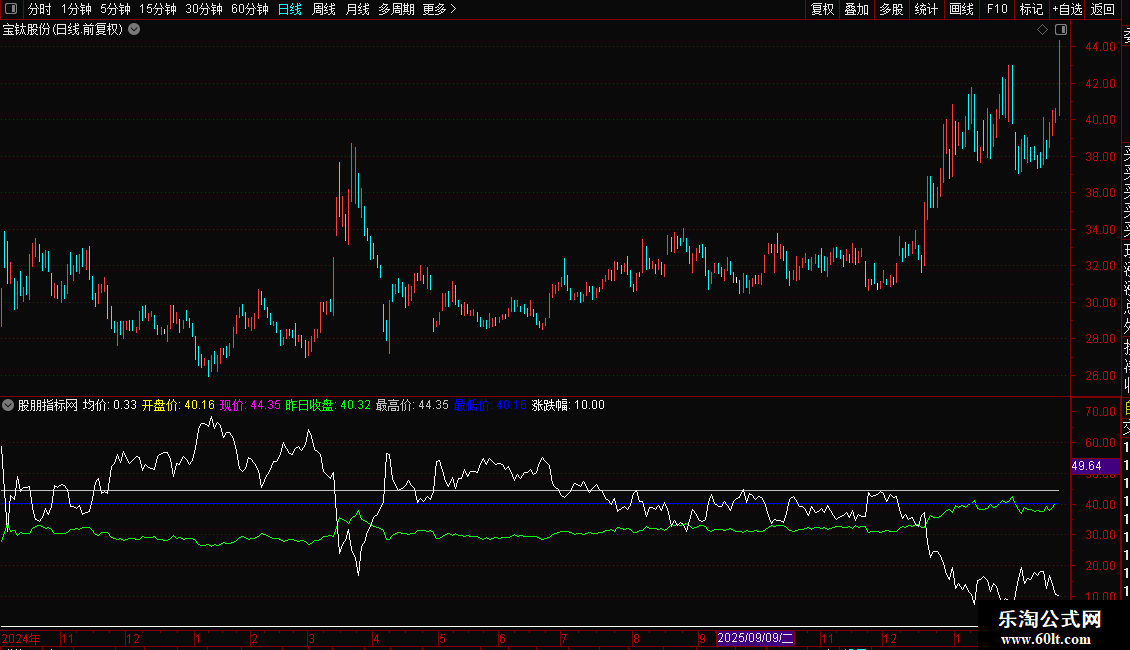Click the panel layout icon at top-left
This screenshot has width=1130, height=650.
pyautogui.click(x=11, y=9)
